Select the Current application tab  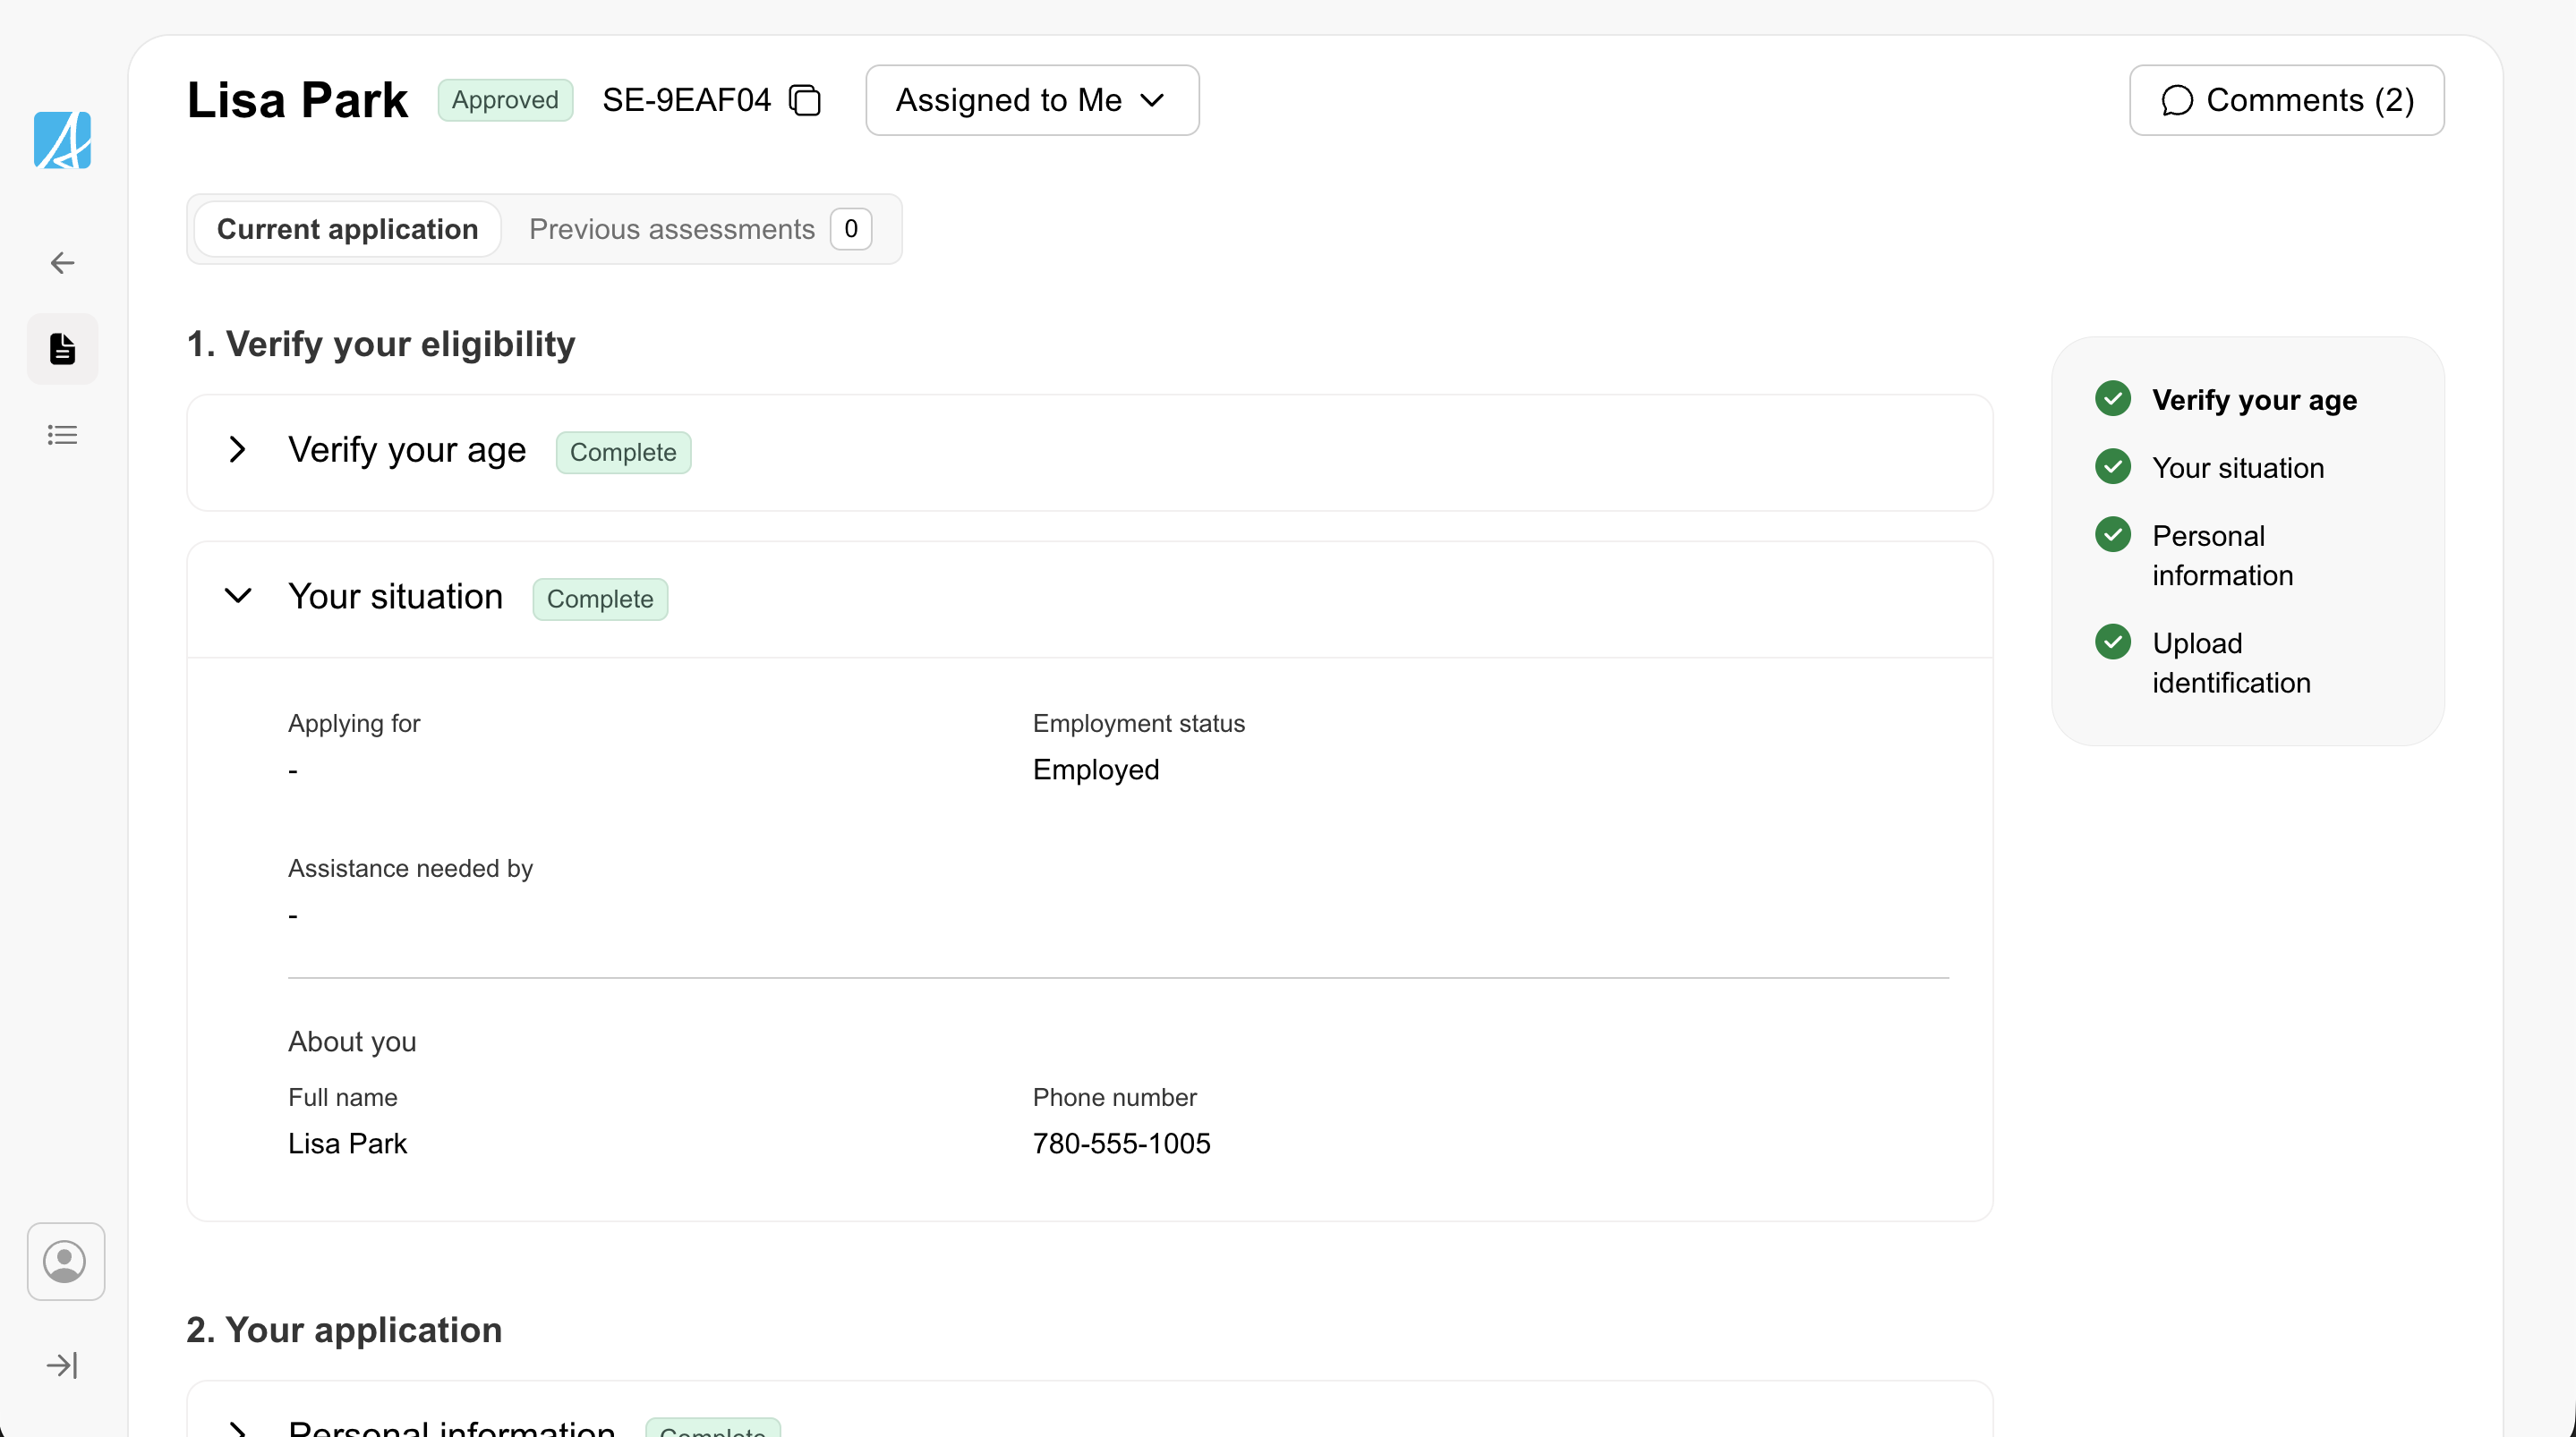click(x=347, y=229)
